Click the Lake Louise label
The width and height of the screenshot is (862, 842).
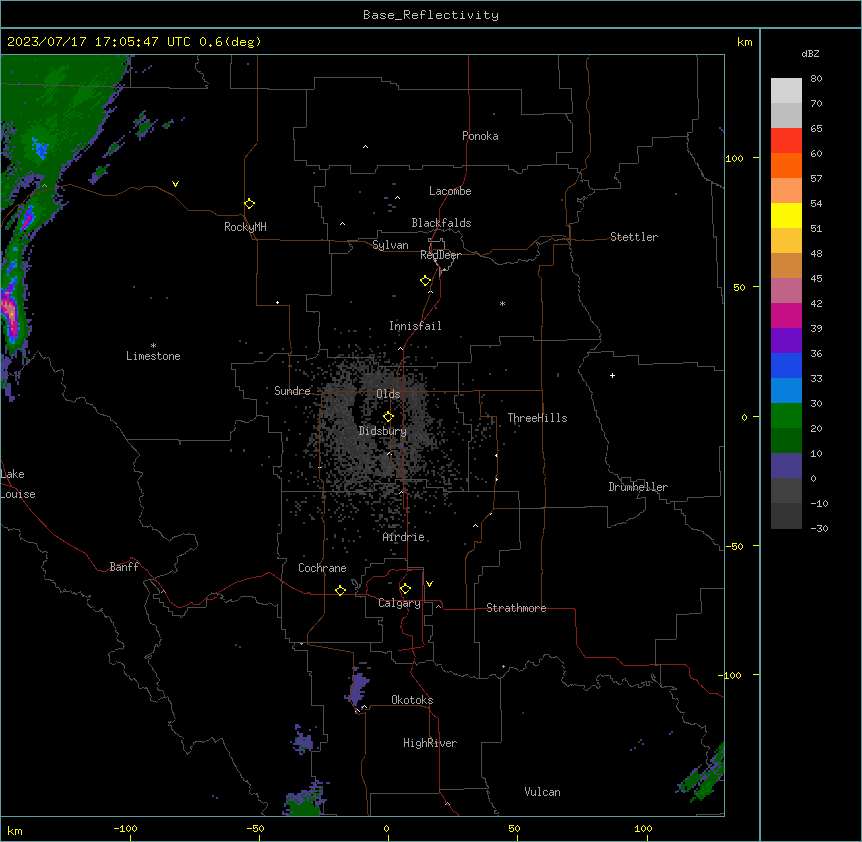18,484
